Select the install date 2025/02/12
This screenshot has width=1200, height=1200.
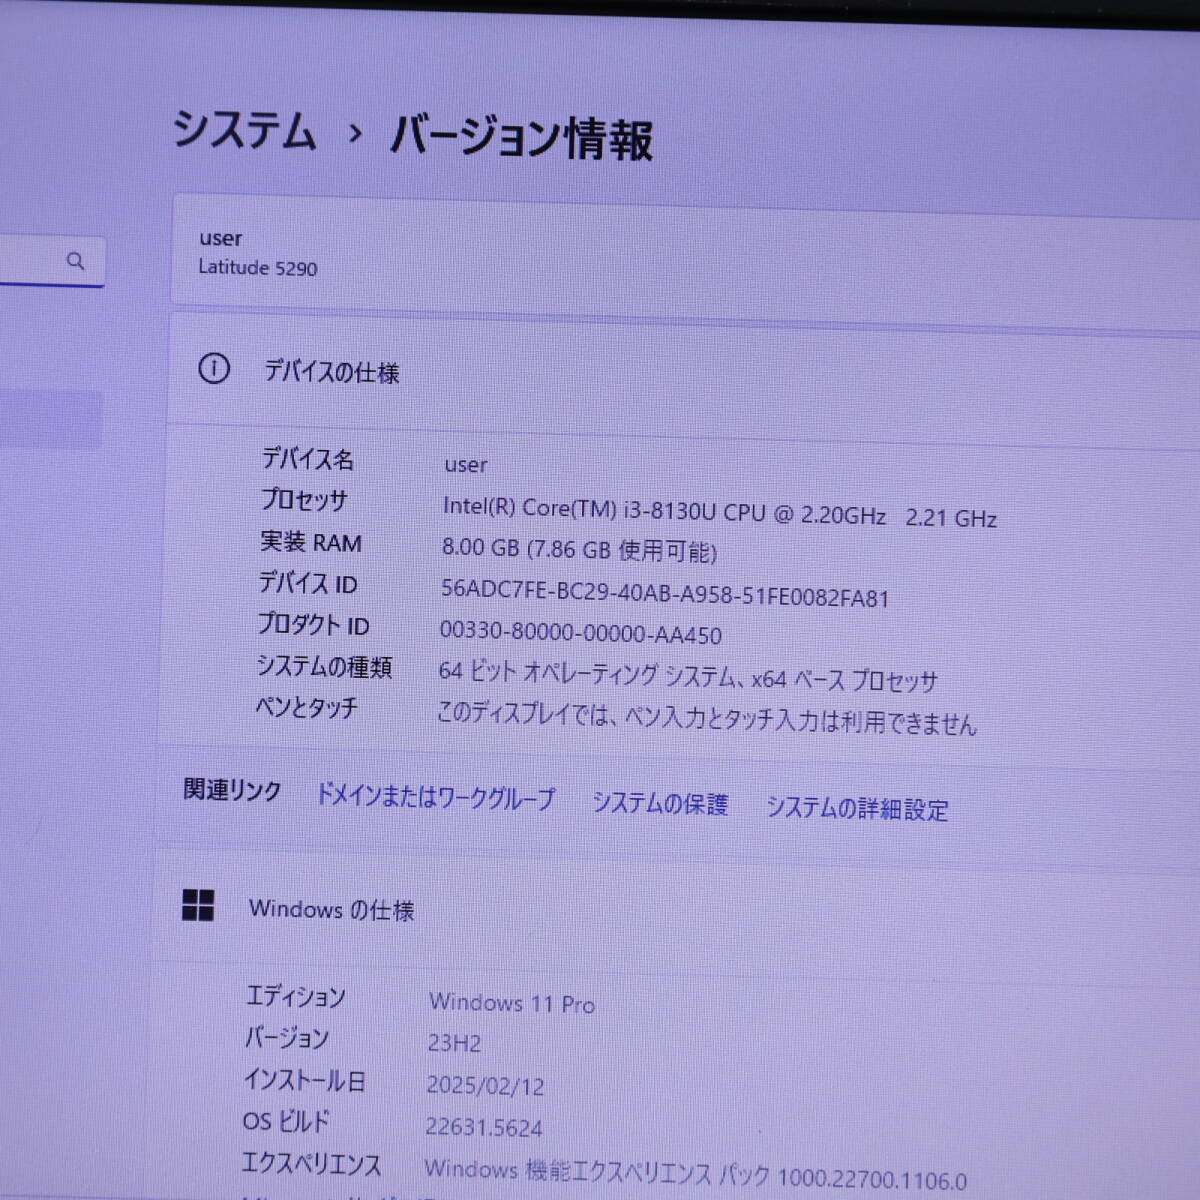point(485,1085)
